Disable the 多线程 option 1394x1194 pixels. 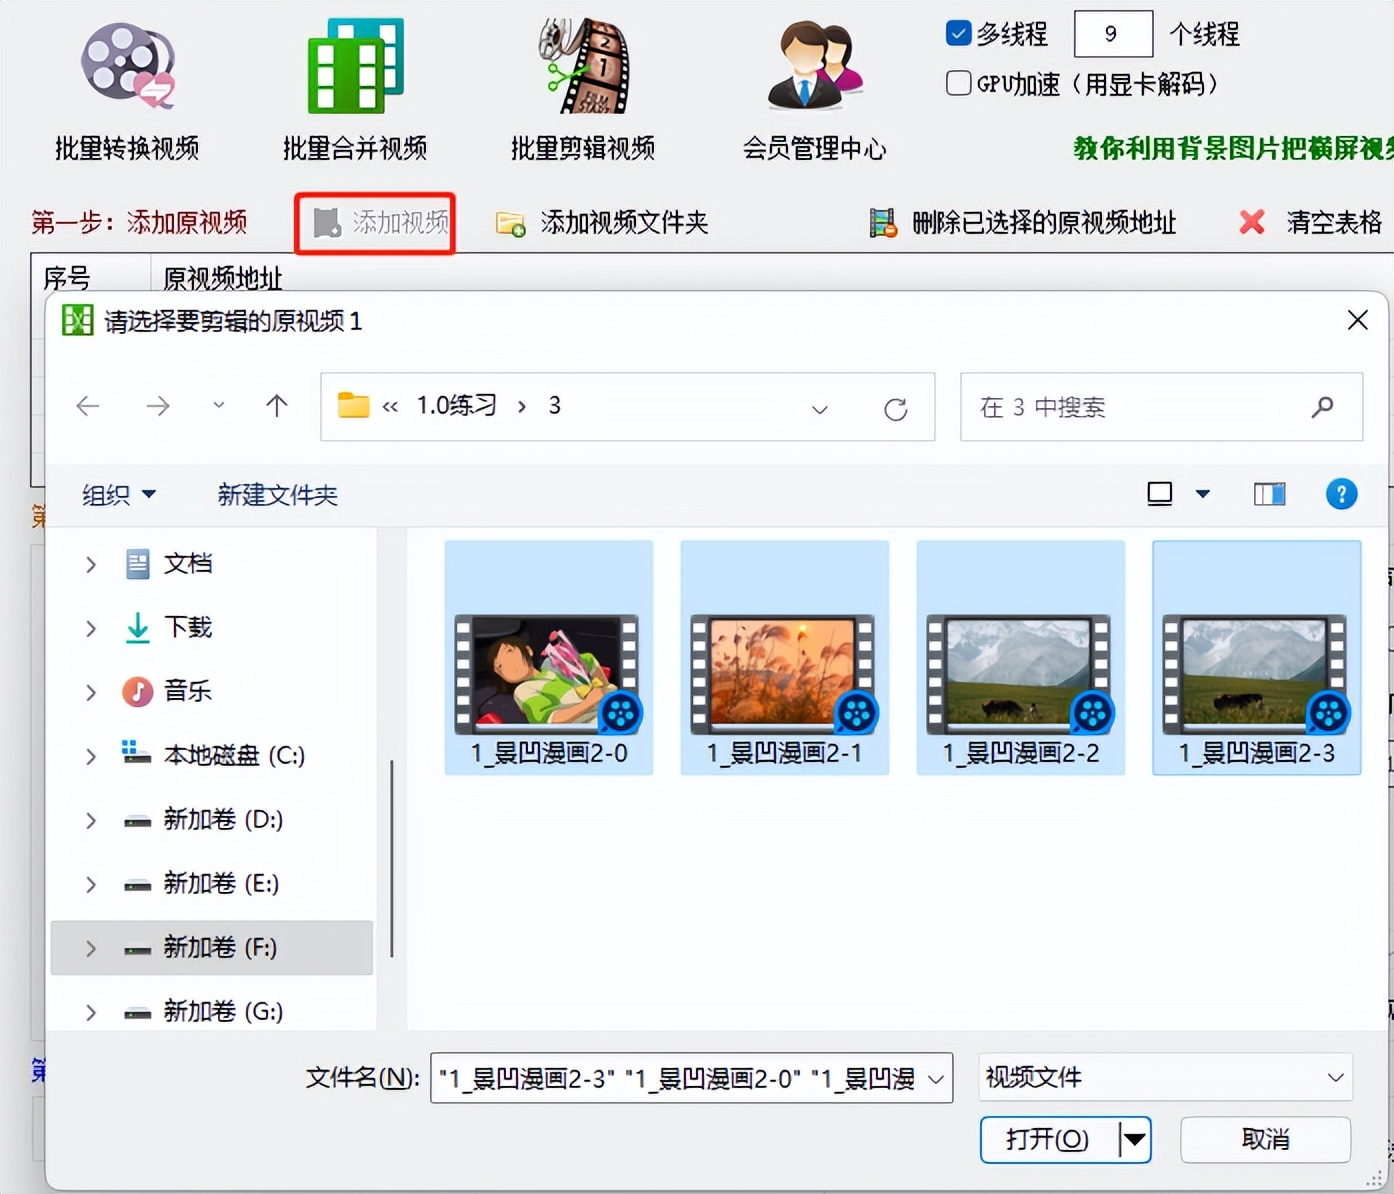[958, 33]
